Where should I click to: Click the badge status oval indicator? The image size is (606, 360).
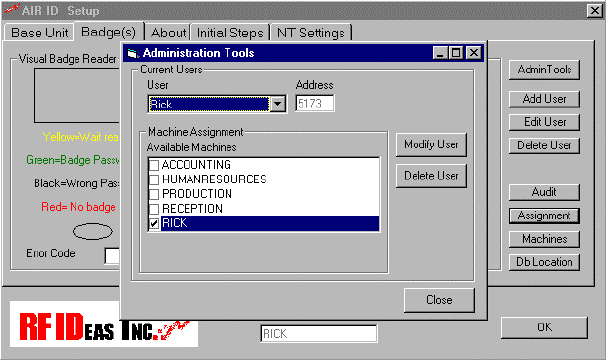[x=93, y=232]
